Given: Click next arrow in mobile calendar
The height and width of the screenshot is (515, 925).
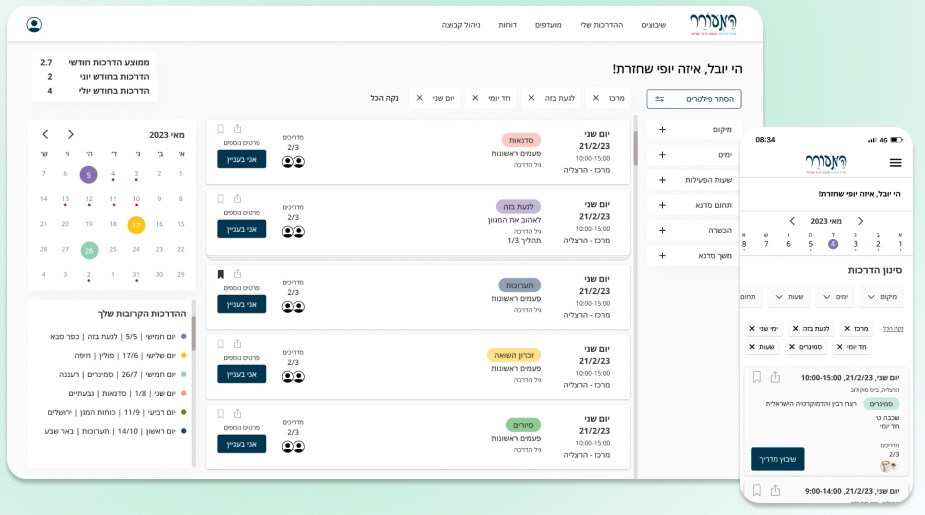Looking at the screenshot, I should (860, 221).
